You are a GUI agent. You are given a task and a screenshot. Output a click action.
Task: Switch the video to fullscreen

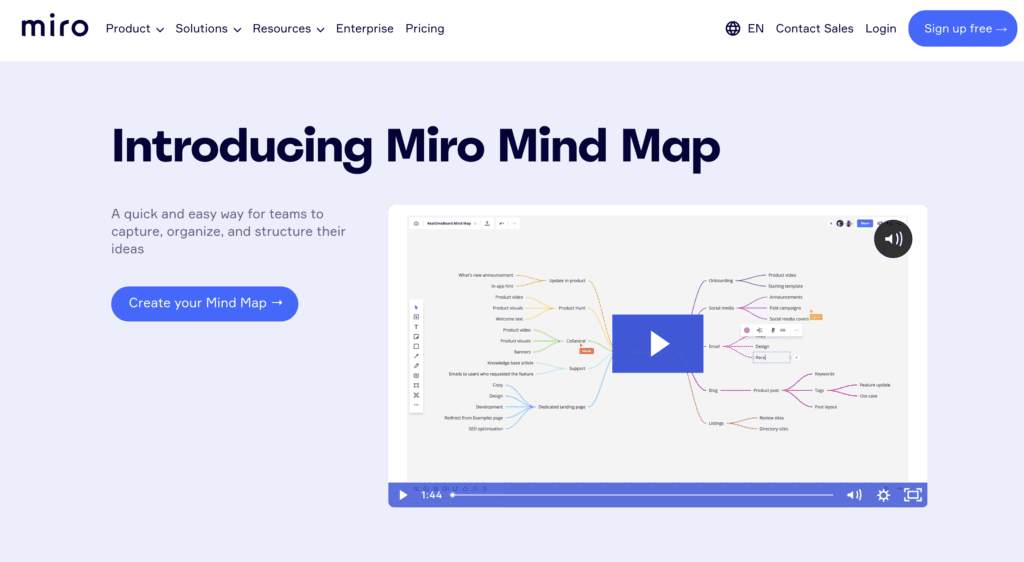pos(913,495)
